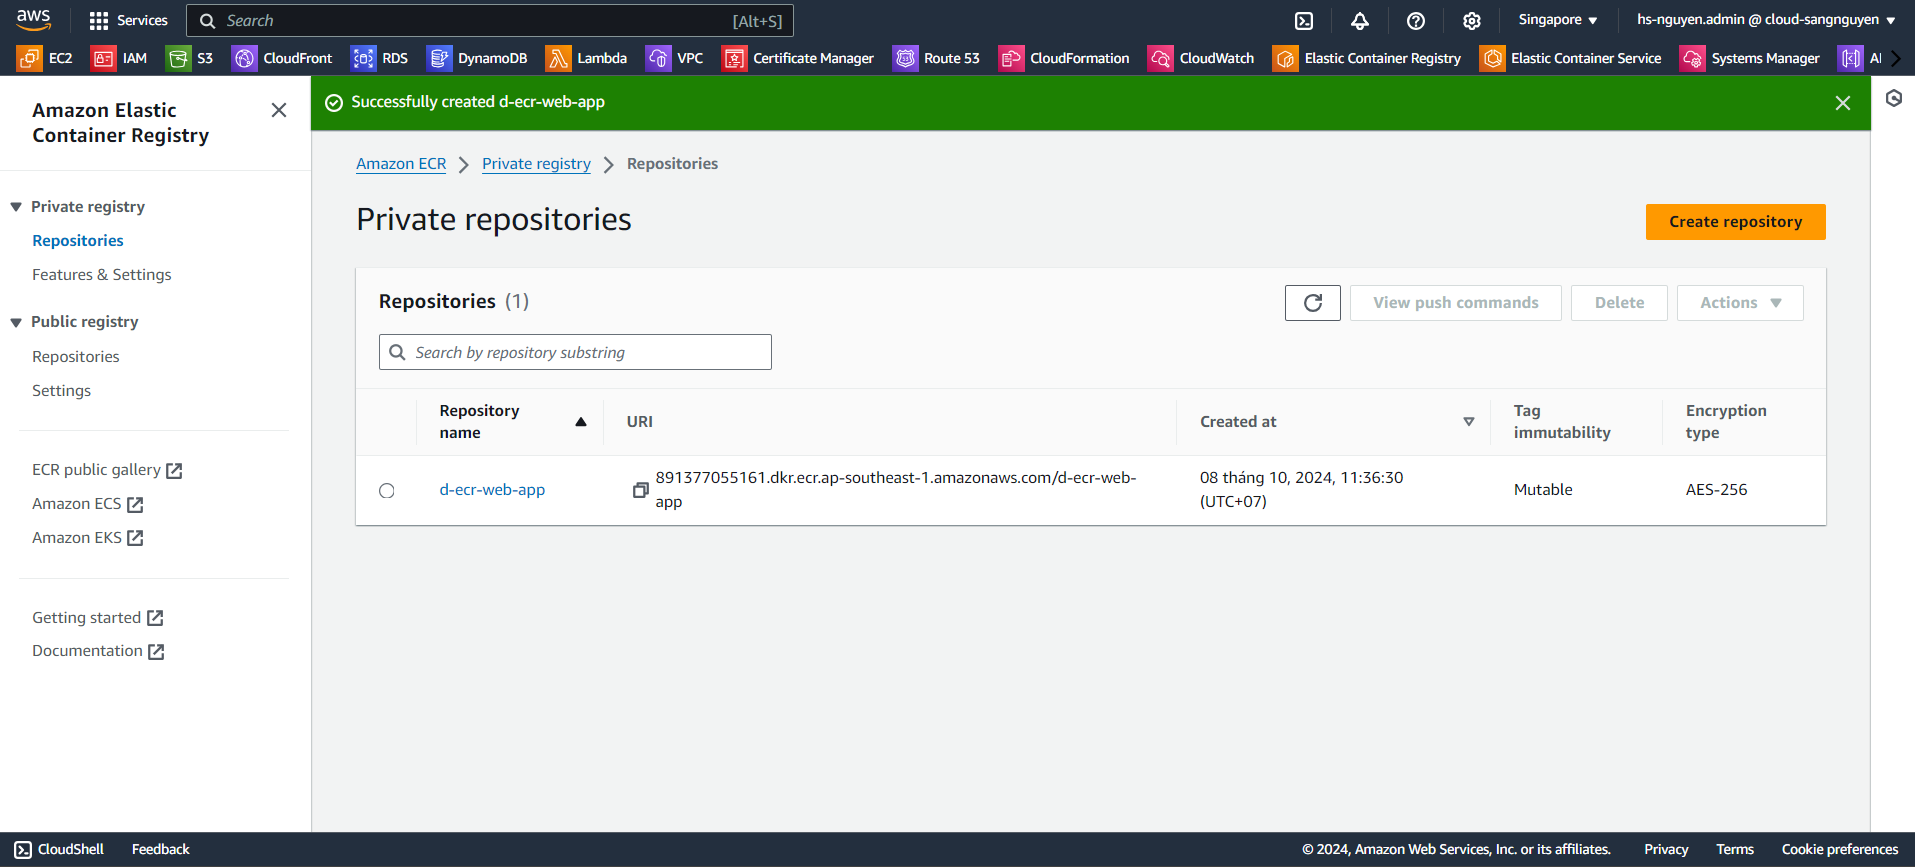
Task: Click the Create repository button
Action: 1735,222
